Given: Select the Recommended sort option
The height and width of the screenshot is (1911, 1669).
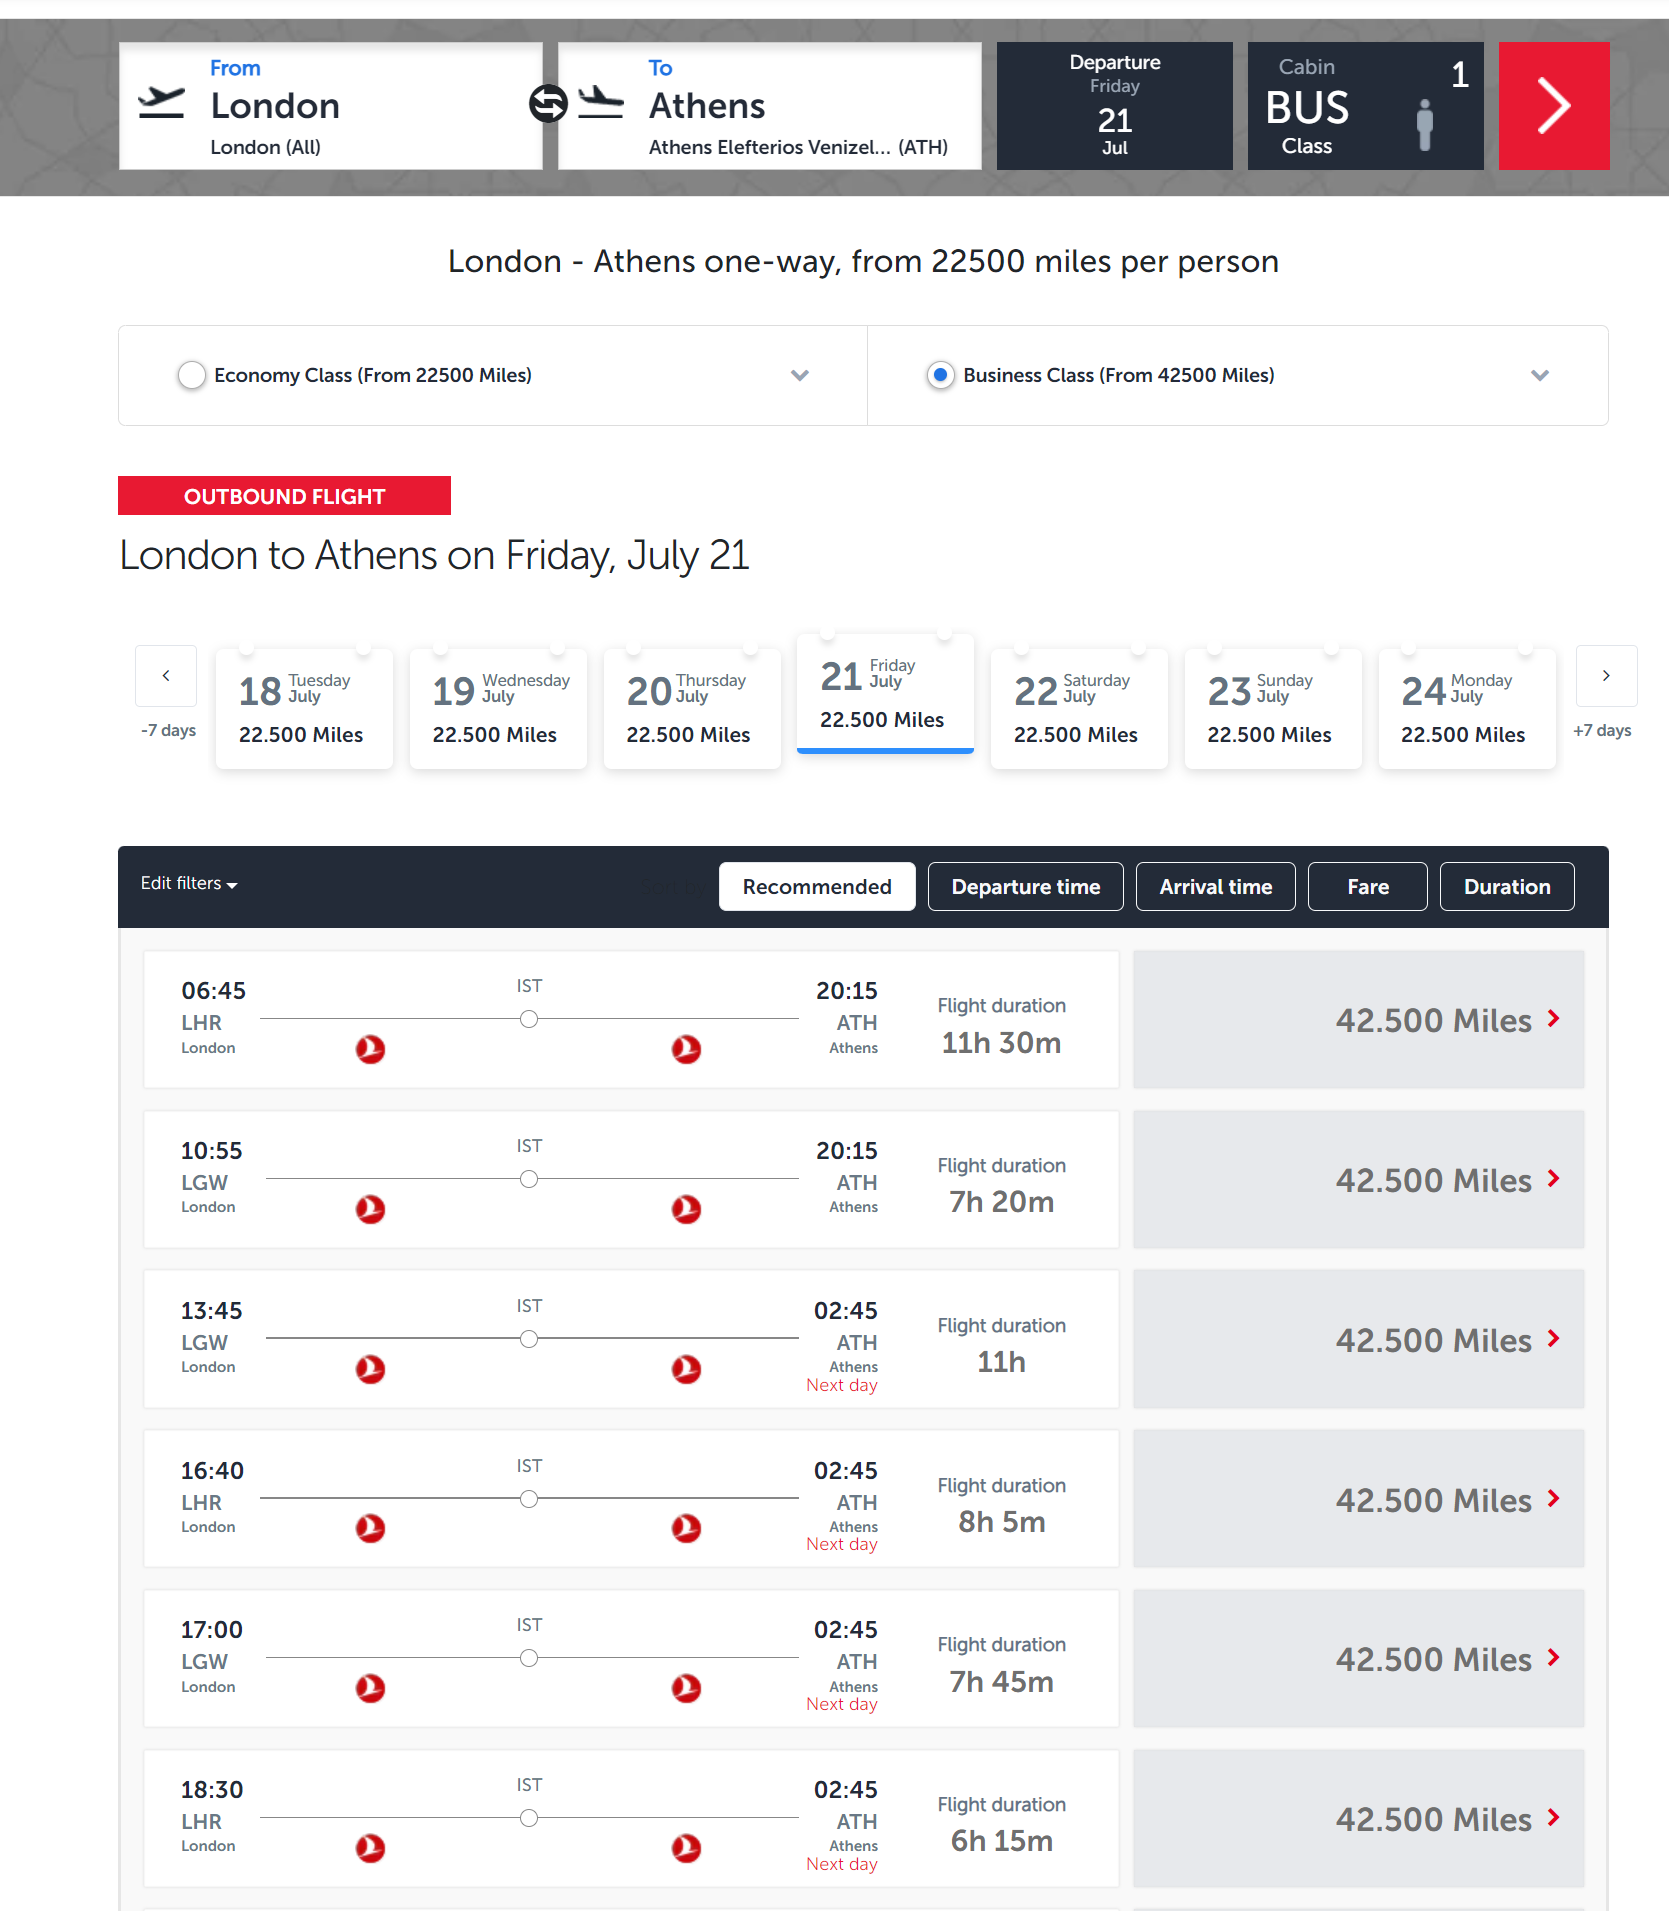Looking at the screenshot, I should click(816, 887).
